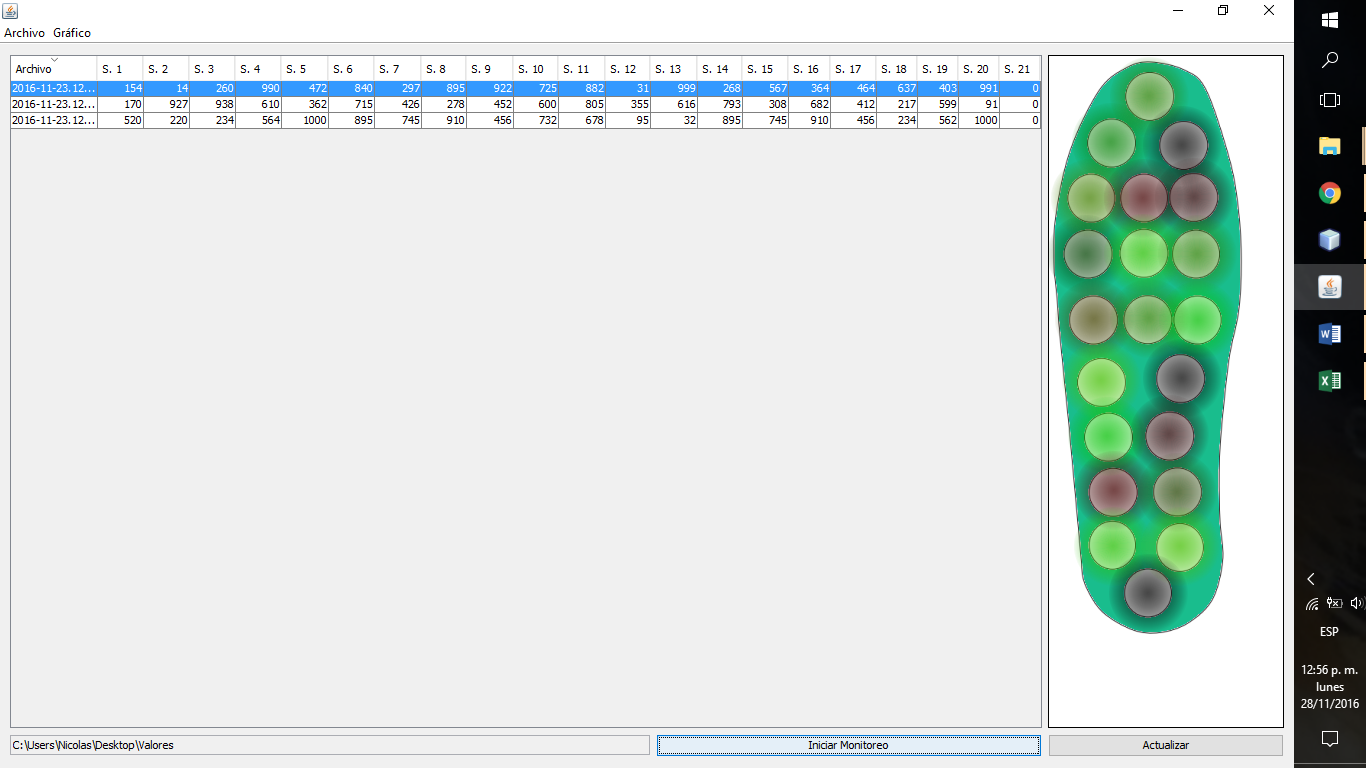Click the cell with value 715

click(351, 104)
